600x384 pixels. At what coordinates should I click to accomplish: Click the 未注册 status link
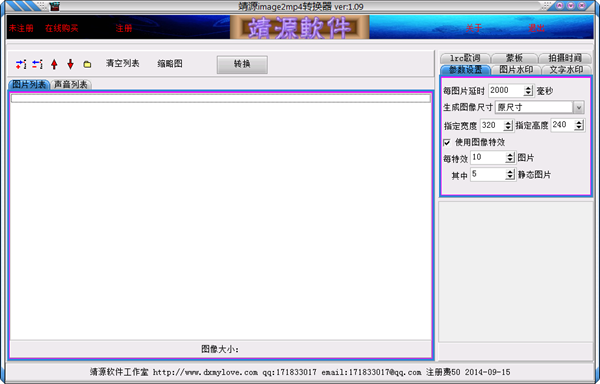tap(21, 28)
